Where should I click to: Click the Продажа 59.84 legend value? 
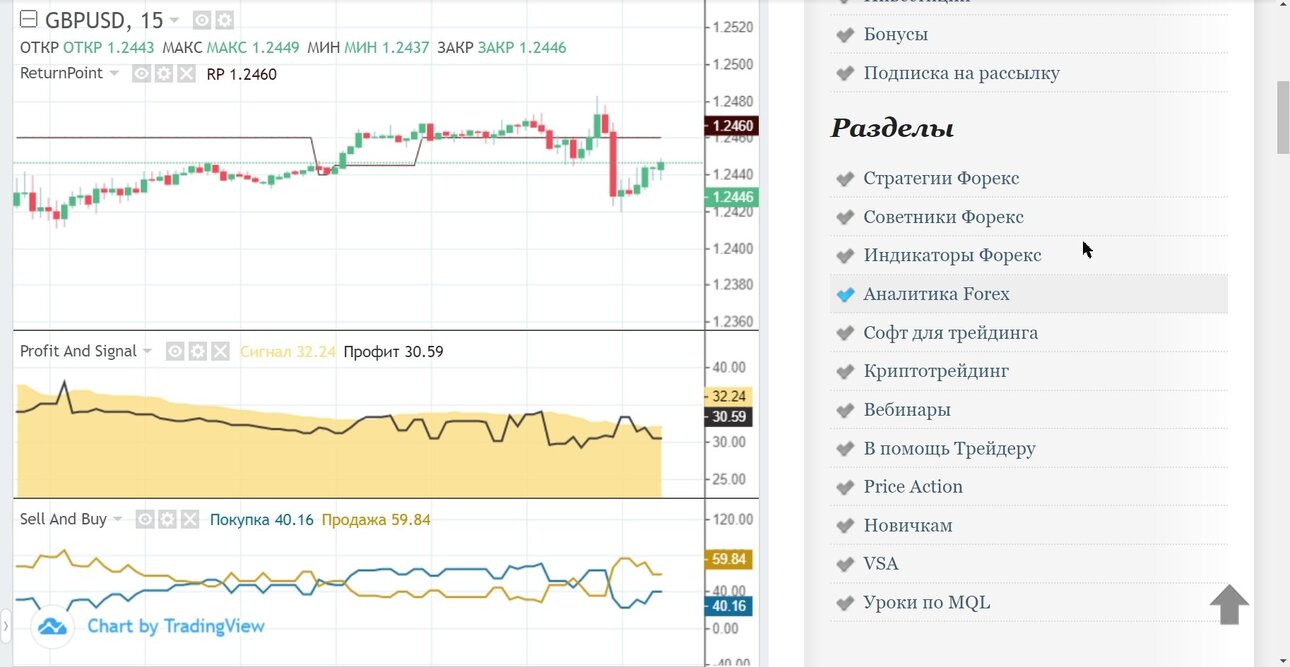(x=376, y=520)
